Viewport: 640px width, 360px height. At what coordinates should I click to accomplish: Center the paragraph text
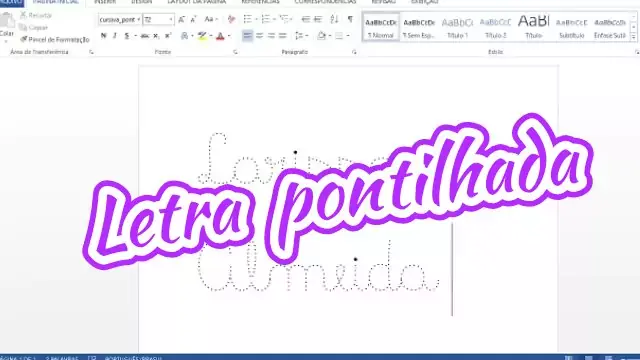(259, 36)
